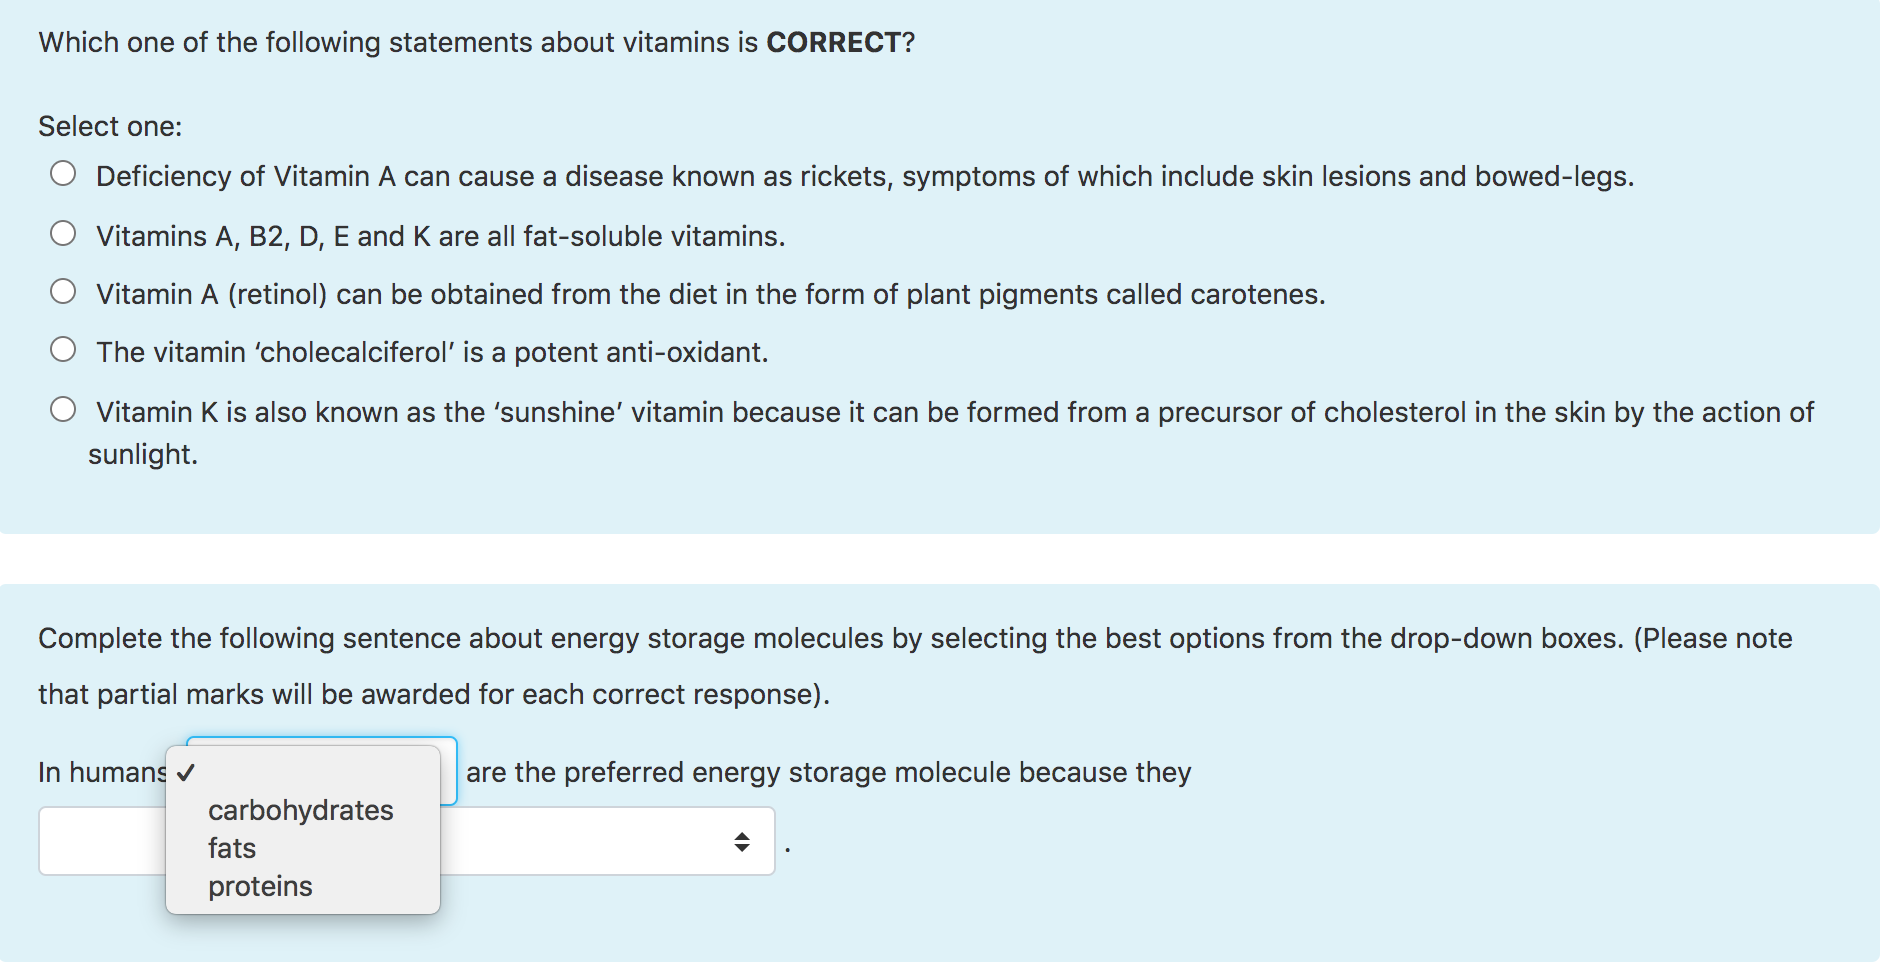Choose 'carbohydrates' from the open dropdown
The image size is (1890, 980).
pyautogui.click(x=299, y=810)
